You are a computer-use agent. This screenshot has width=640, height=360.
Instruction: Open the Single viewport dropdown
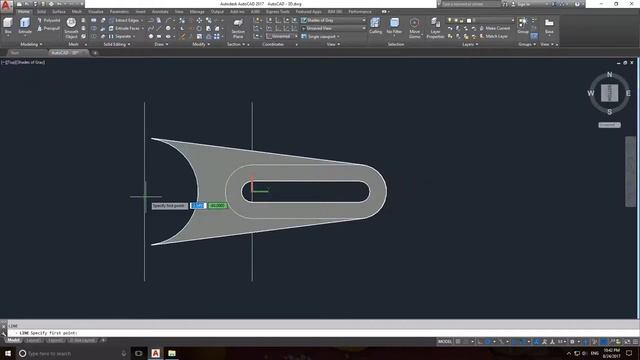pos(321,36)
